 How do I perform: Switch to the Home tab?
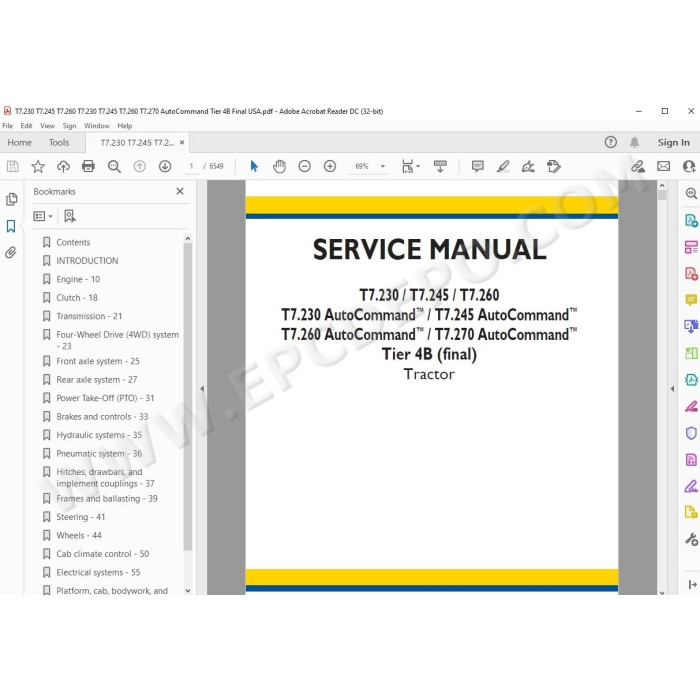(x=20, y=142)
